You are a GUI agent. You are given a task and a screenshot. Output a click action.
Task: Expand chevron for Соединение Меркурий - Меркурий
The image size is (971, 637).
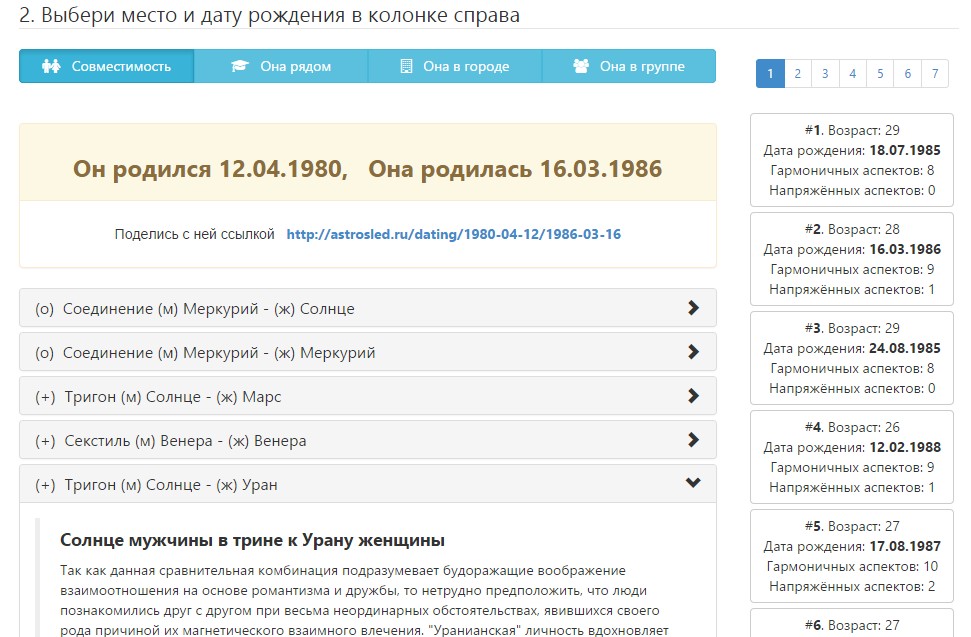(x=694, y=352)
